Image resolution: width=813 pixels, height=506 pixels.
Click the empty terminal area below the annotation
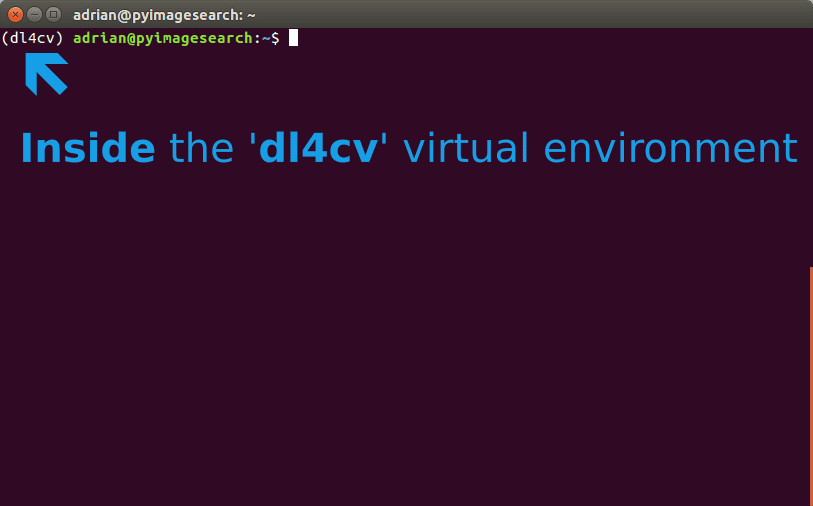(x=404, y=337)
